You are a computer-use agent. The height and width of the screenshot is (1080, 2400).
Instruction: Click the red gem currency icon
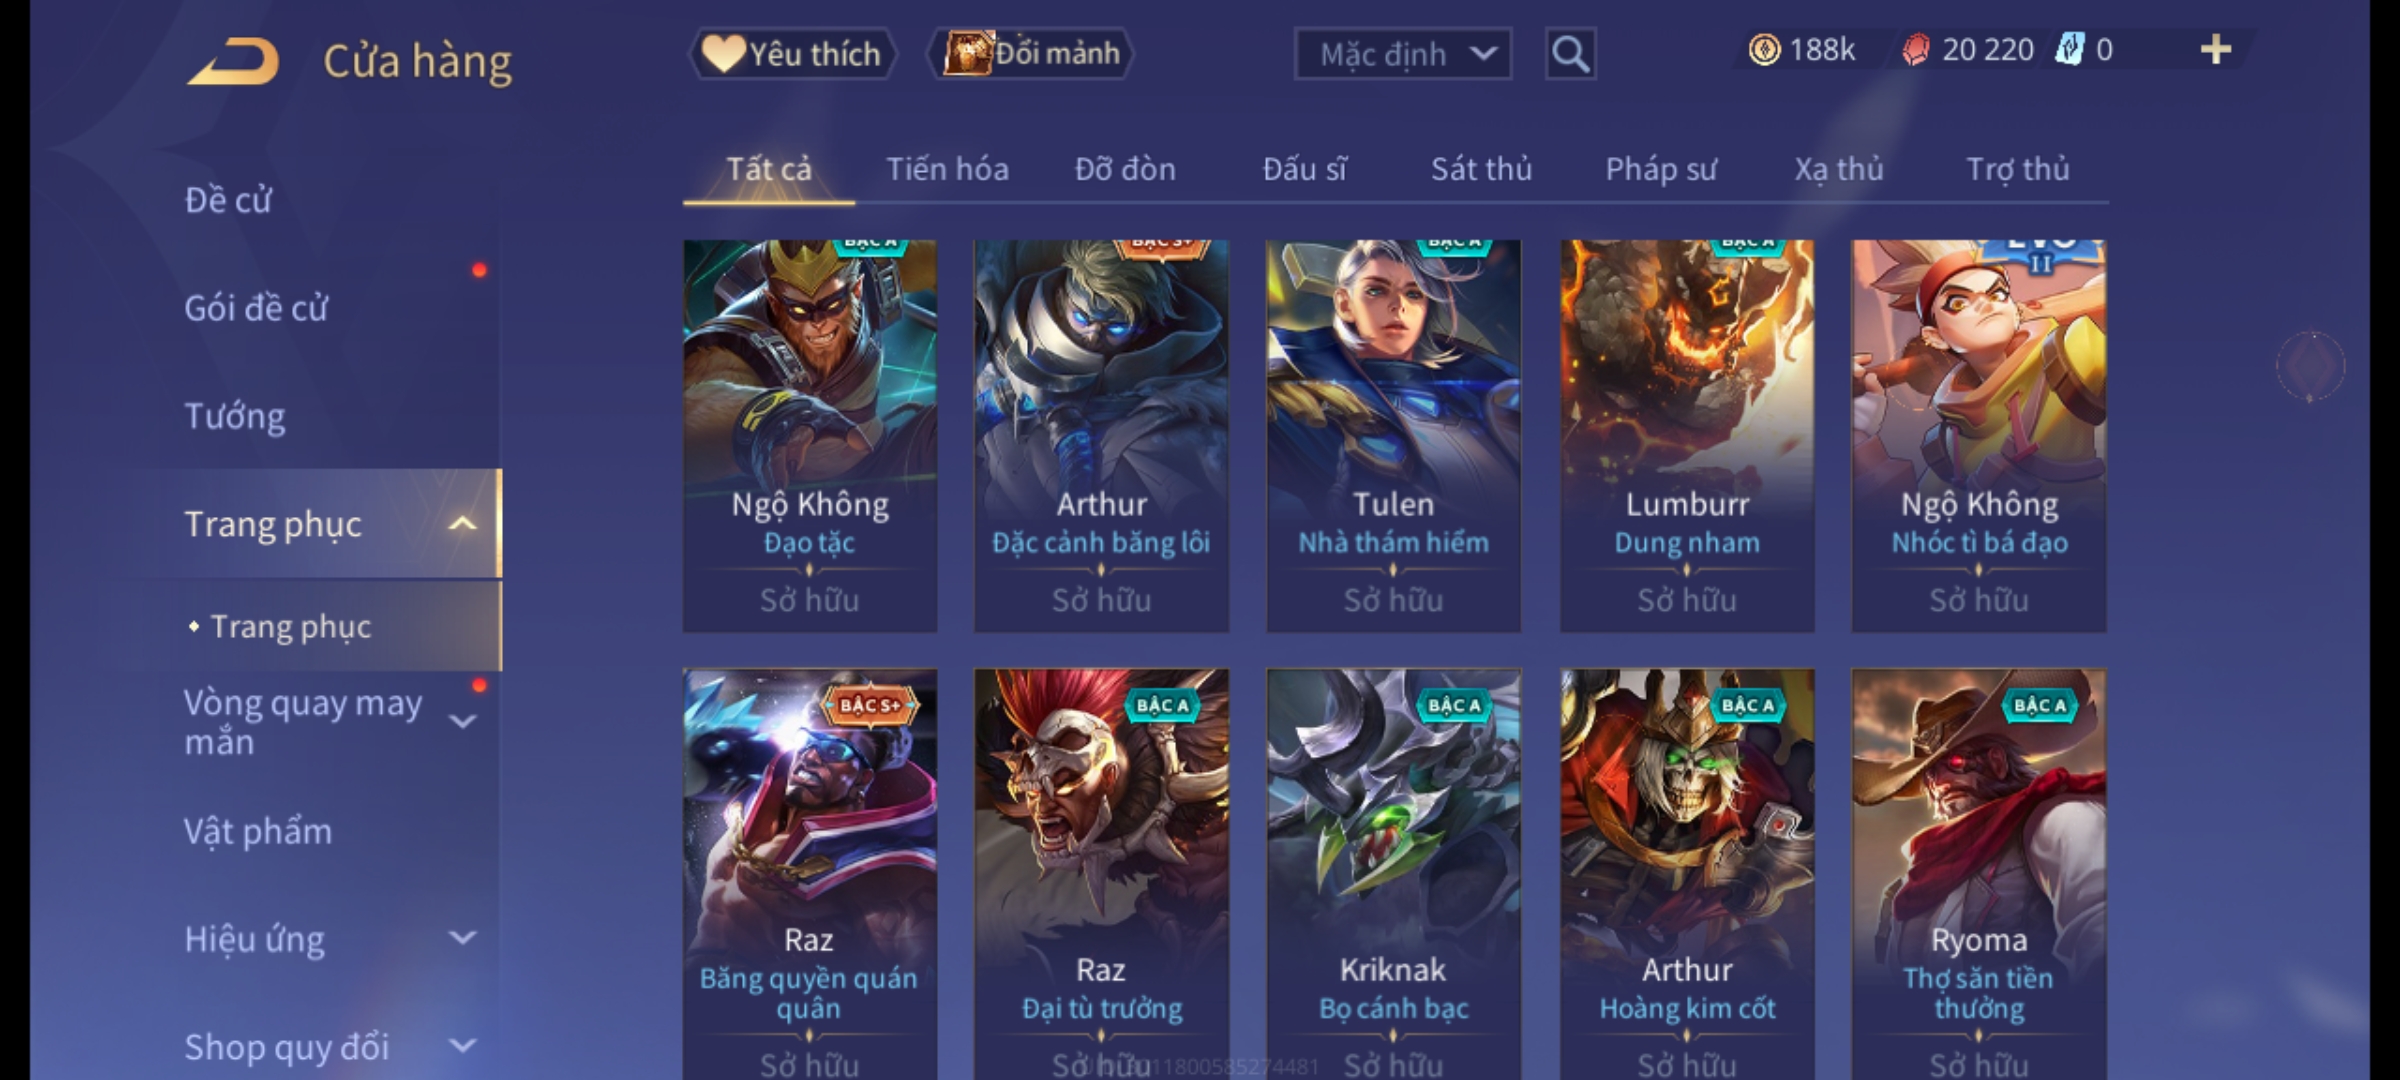coord(1915,50)
